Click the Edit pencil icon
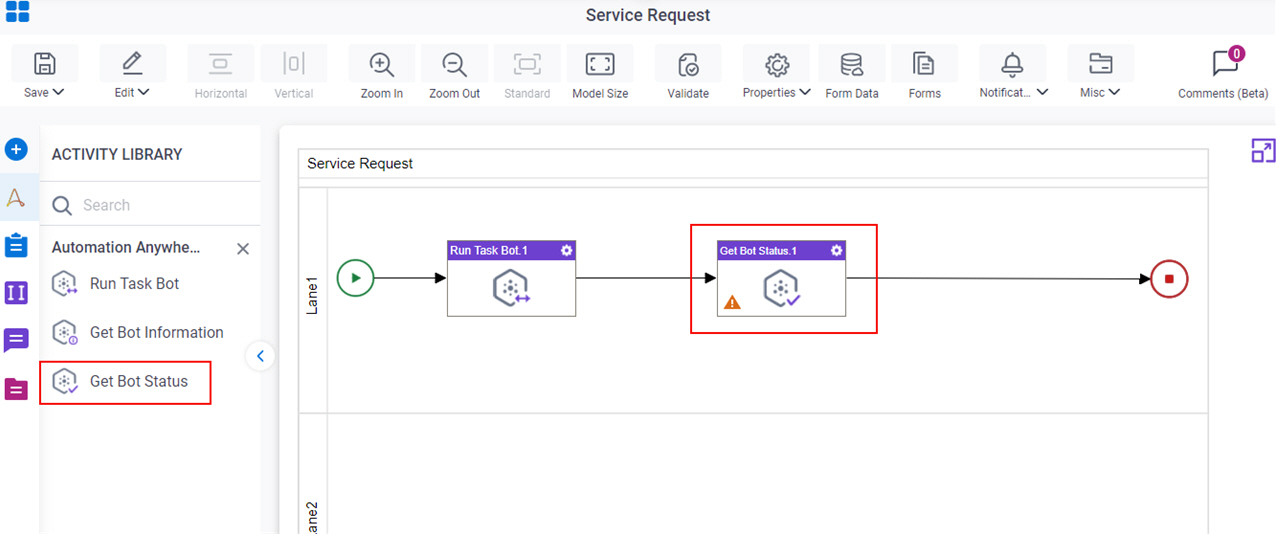 coord(132,64)
